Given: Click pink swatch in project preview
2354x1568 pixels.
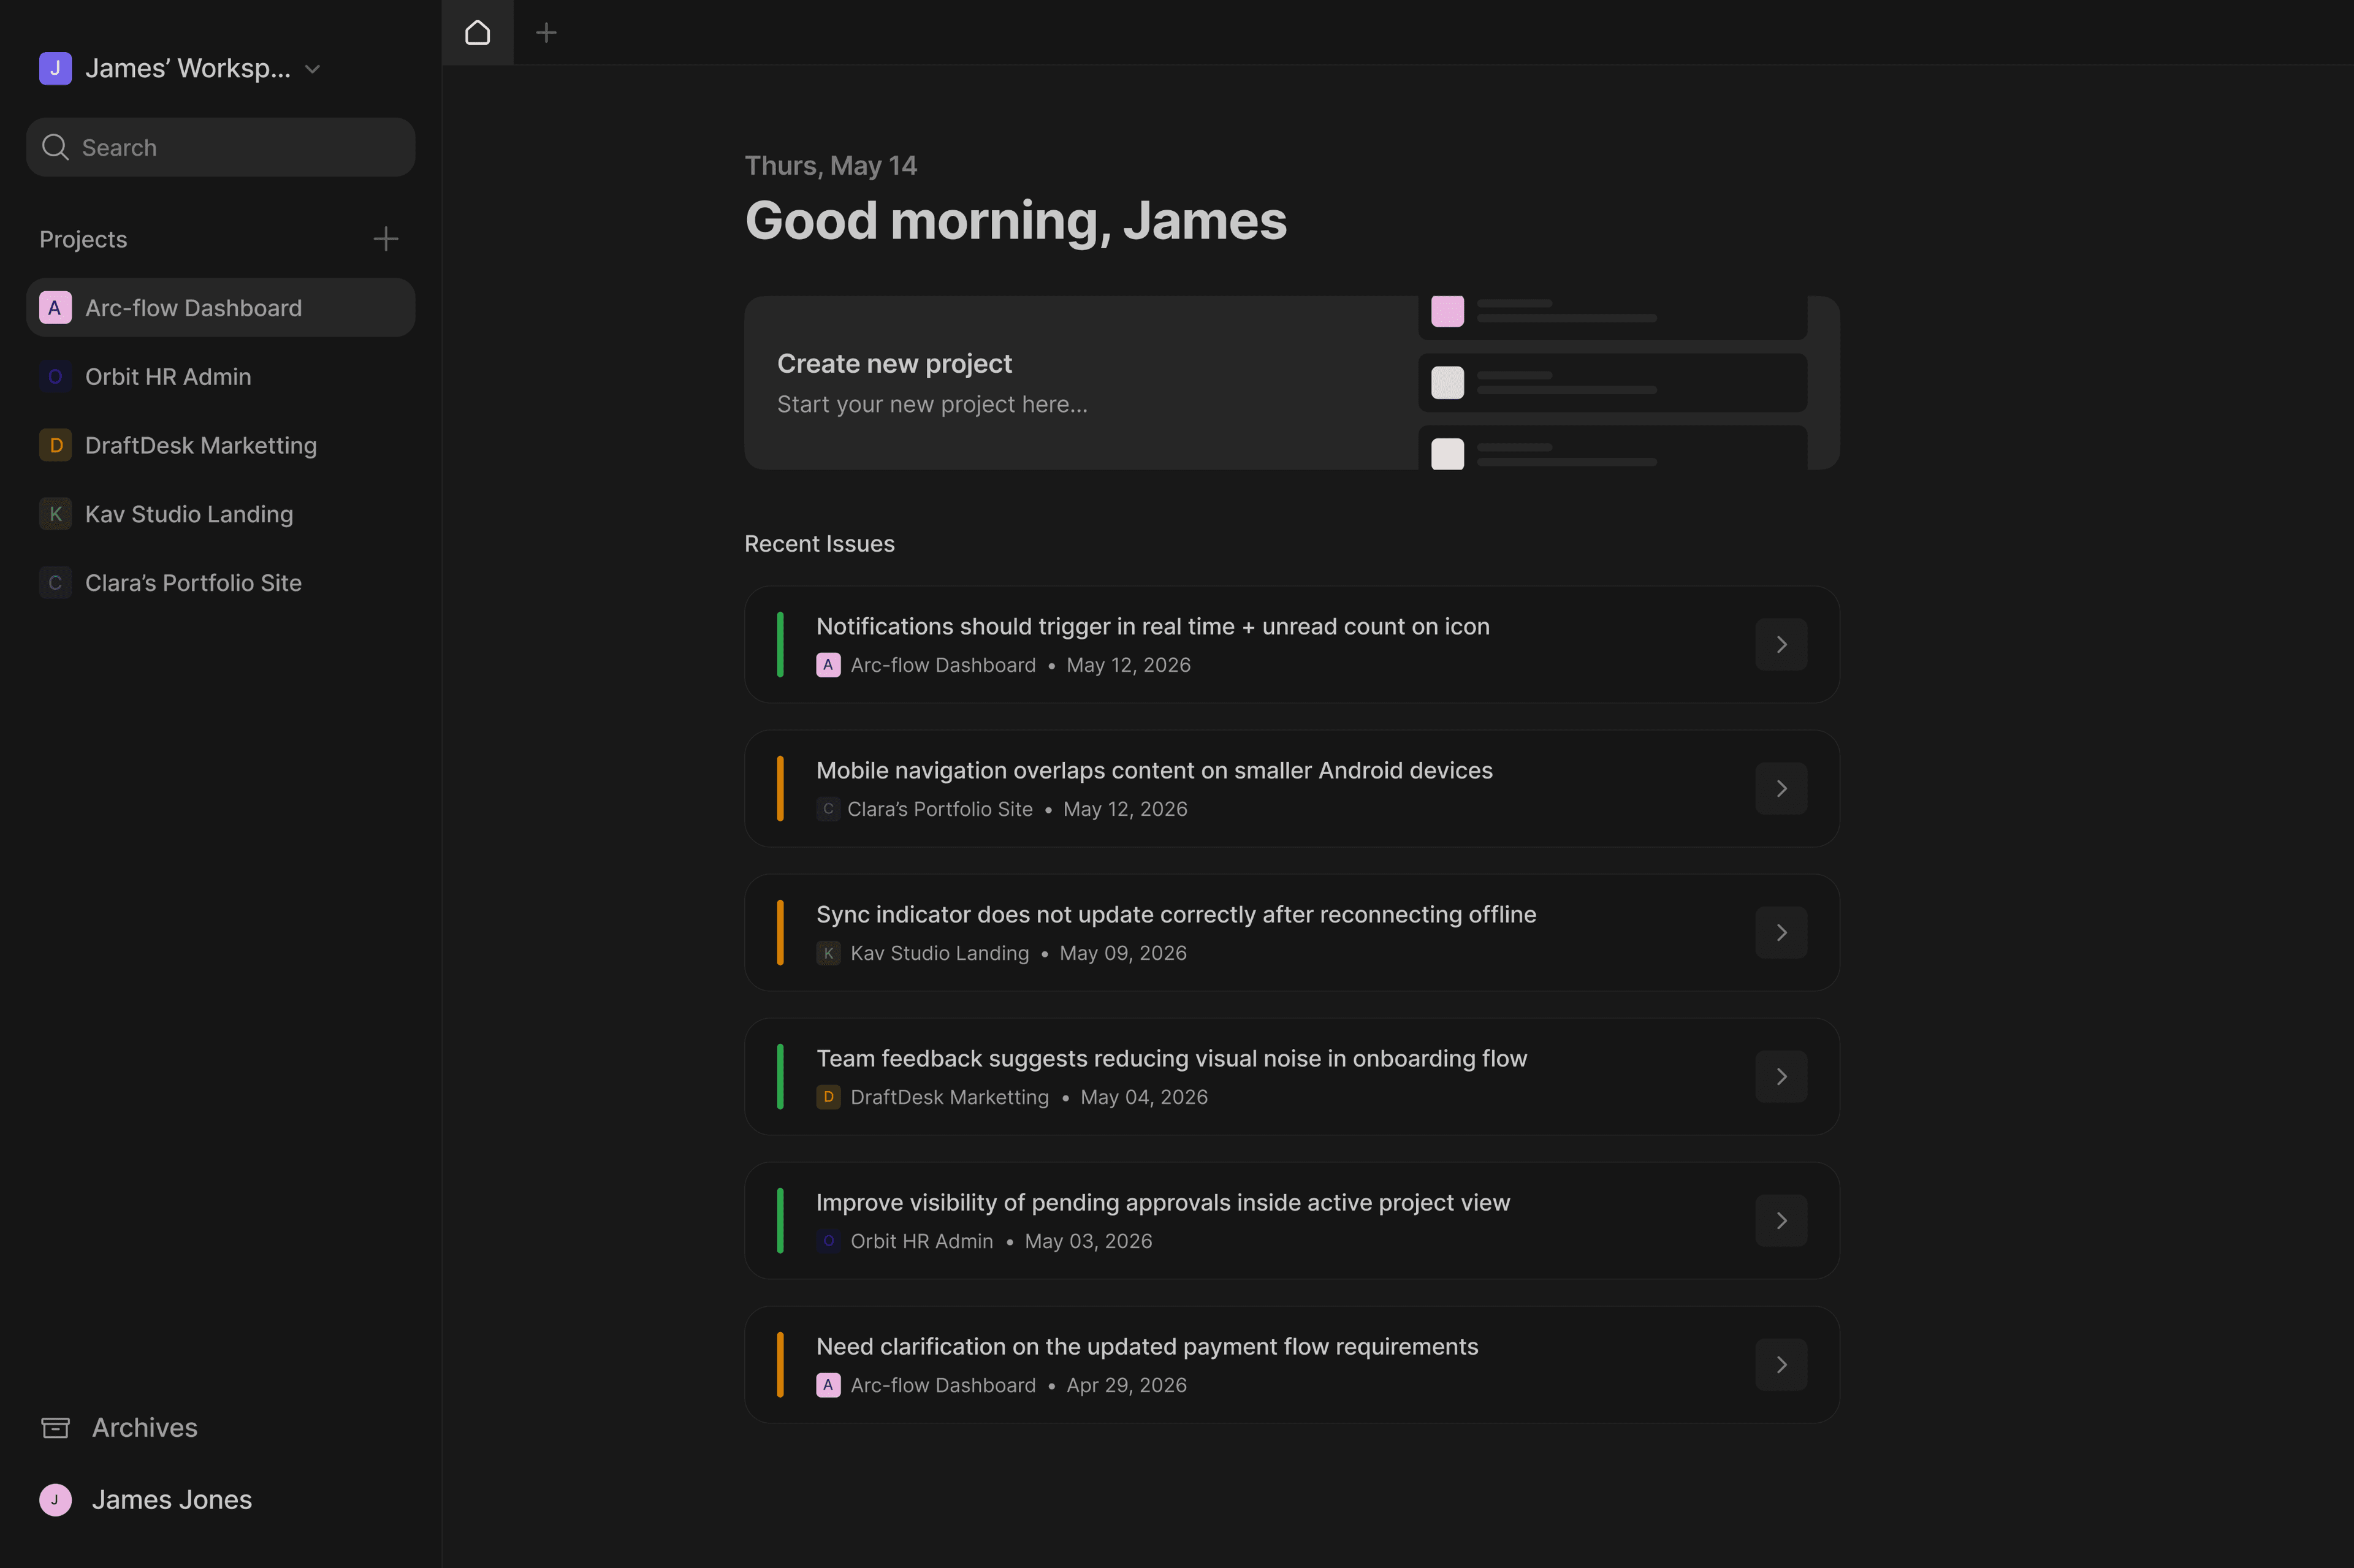Looking at the screenshot, I should tap(1447, 310).
